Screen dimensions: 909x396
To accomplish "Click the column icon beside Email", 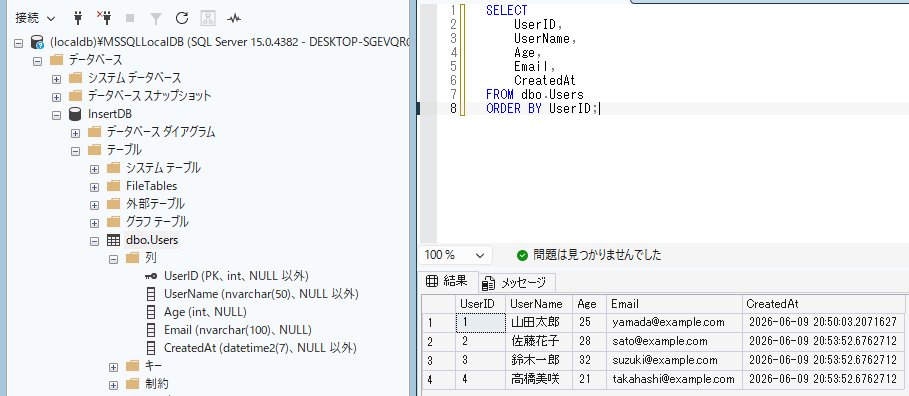I will pyautogui.click(x=151, y=330).
